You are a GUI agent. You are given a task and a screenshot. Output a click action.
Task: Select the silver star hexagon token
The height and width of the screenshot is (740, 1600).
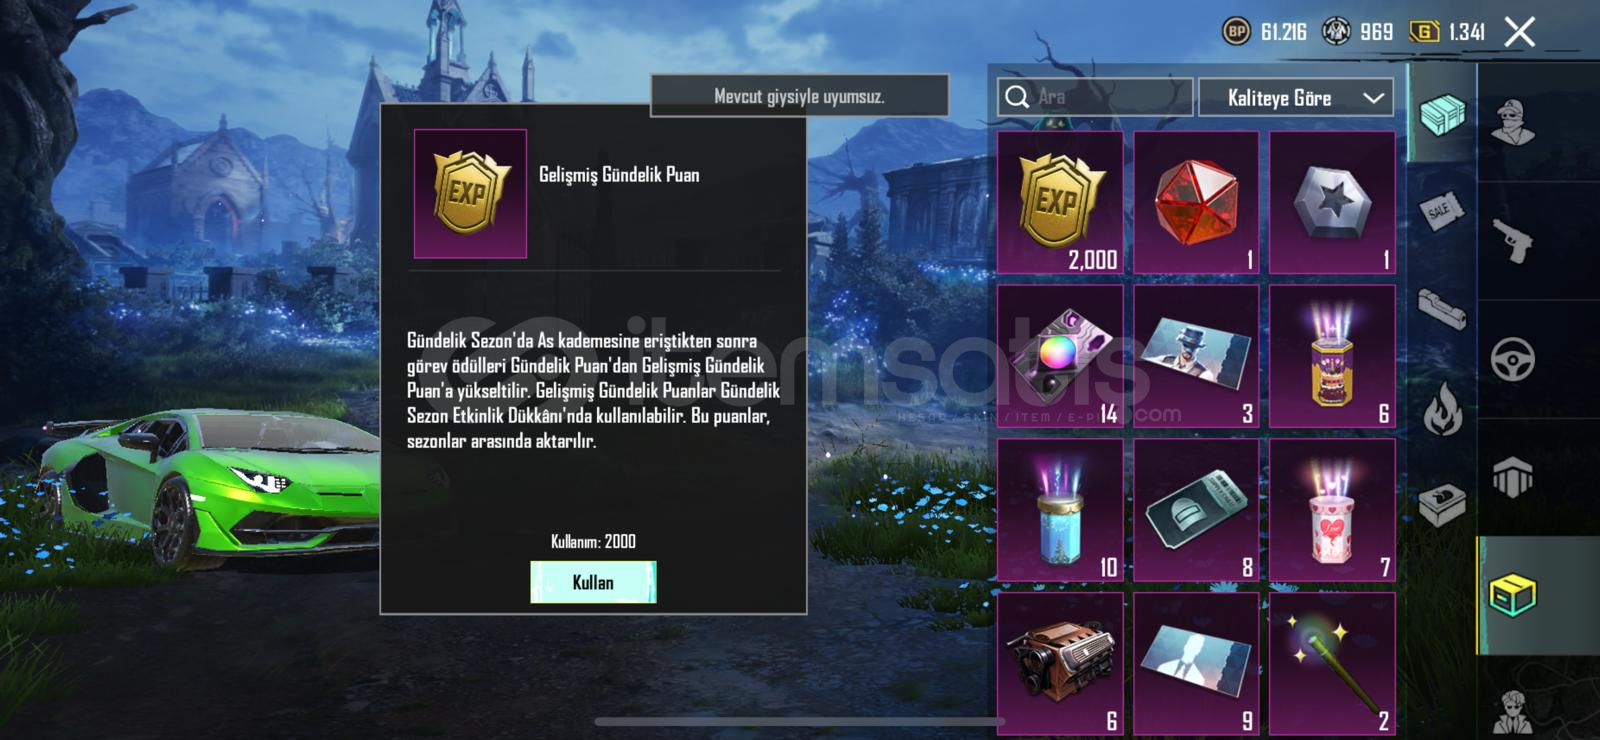[1332, 203]
